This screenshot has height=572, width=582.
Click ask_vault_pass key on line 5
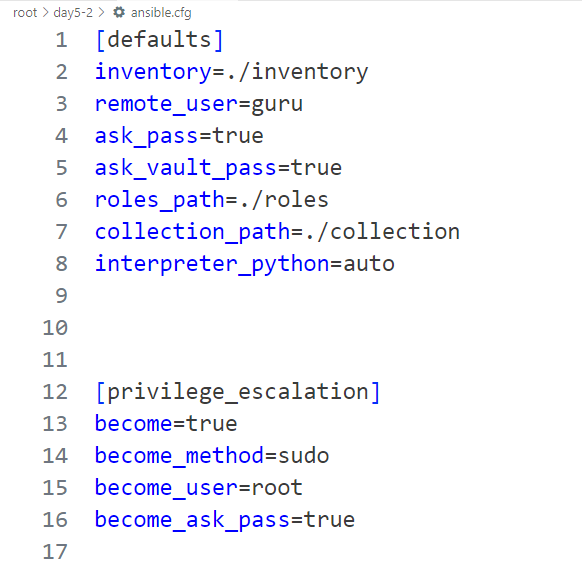pyautogui.click(x=186, y=168)
